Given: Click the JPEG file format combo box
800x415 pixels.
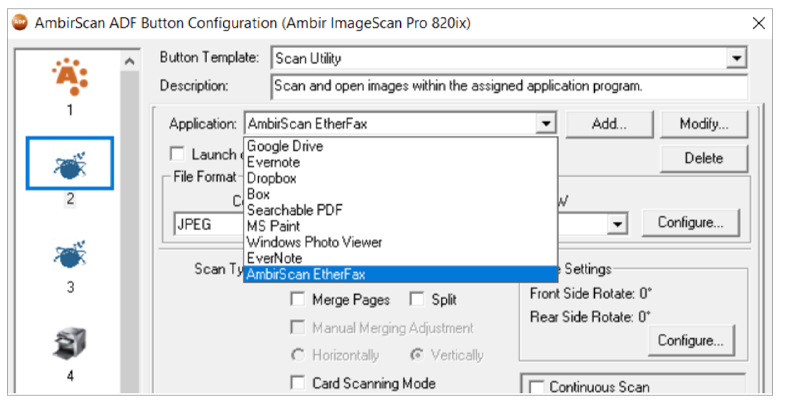Looking at the screenshot, I should (209, 225).
